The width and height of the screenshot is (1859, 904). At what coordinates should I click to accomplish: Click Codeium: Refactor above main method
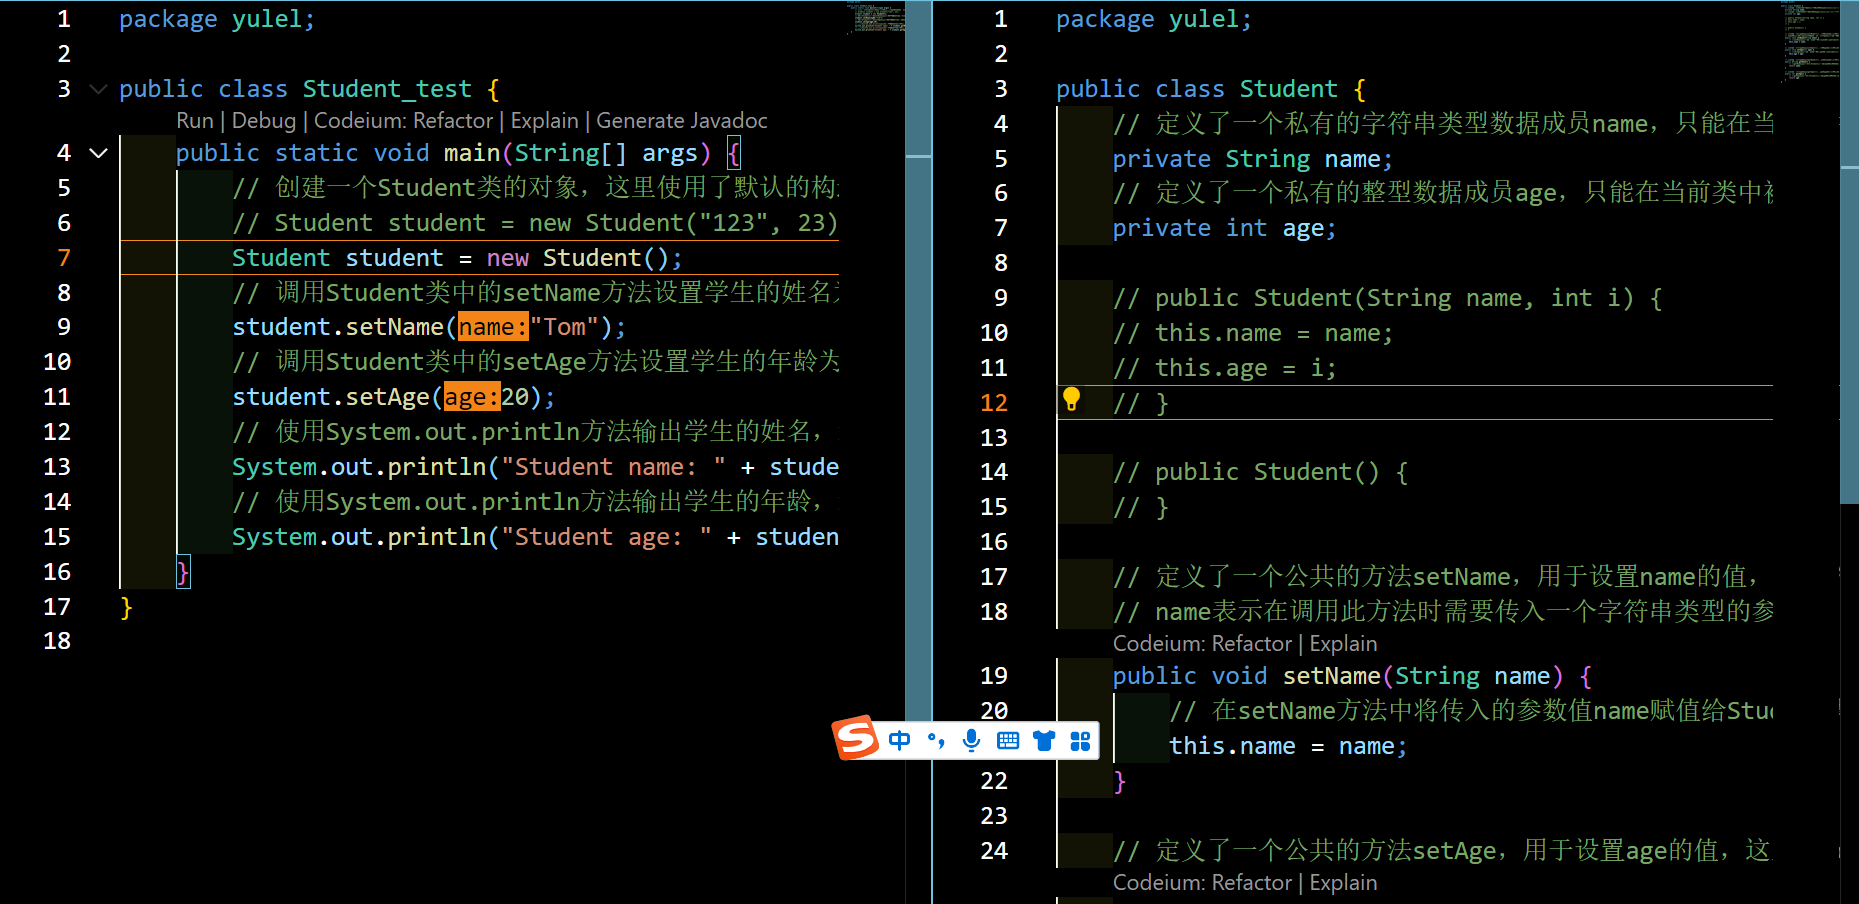pyautogui.click(x=404, y=121)
